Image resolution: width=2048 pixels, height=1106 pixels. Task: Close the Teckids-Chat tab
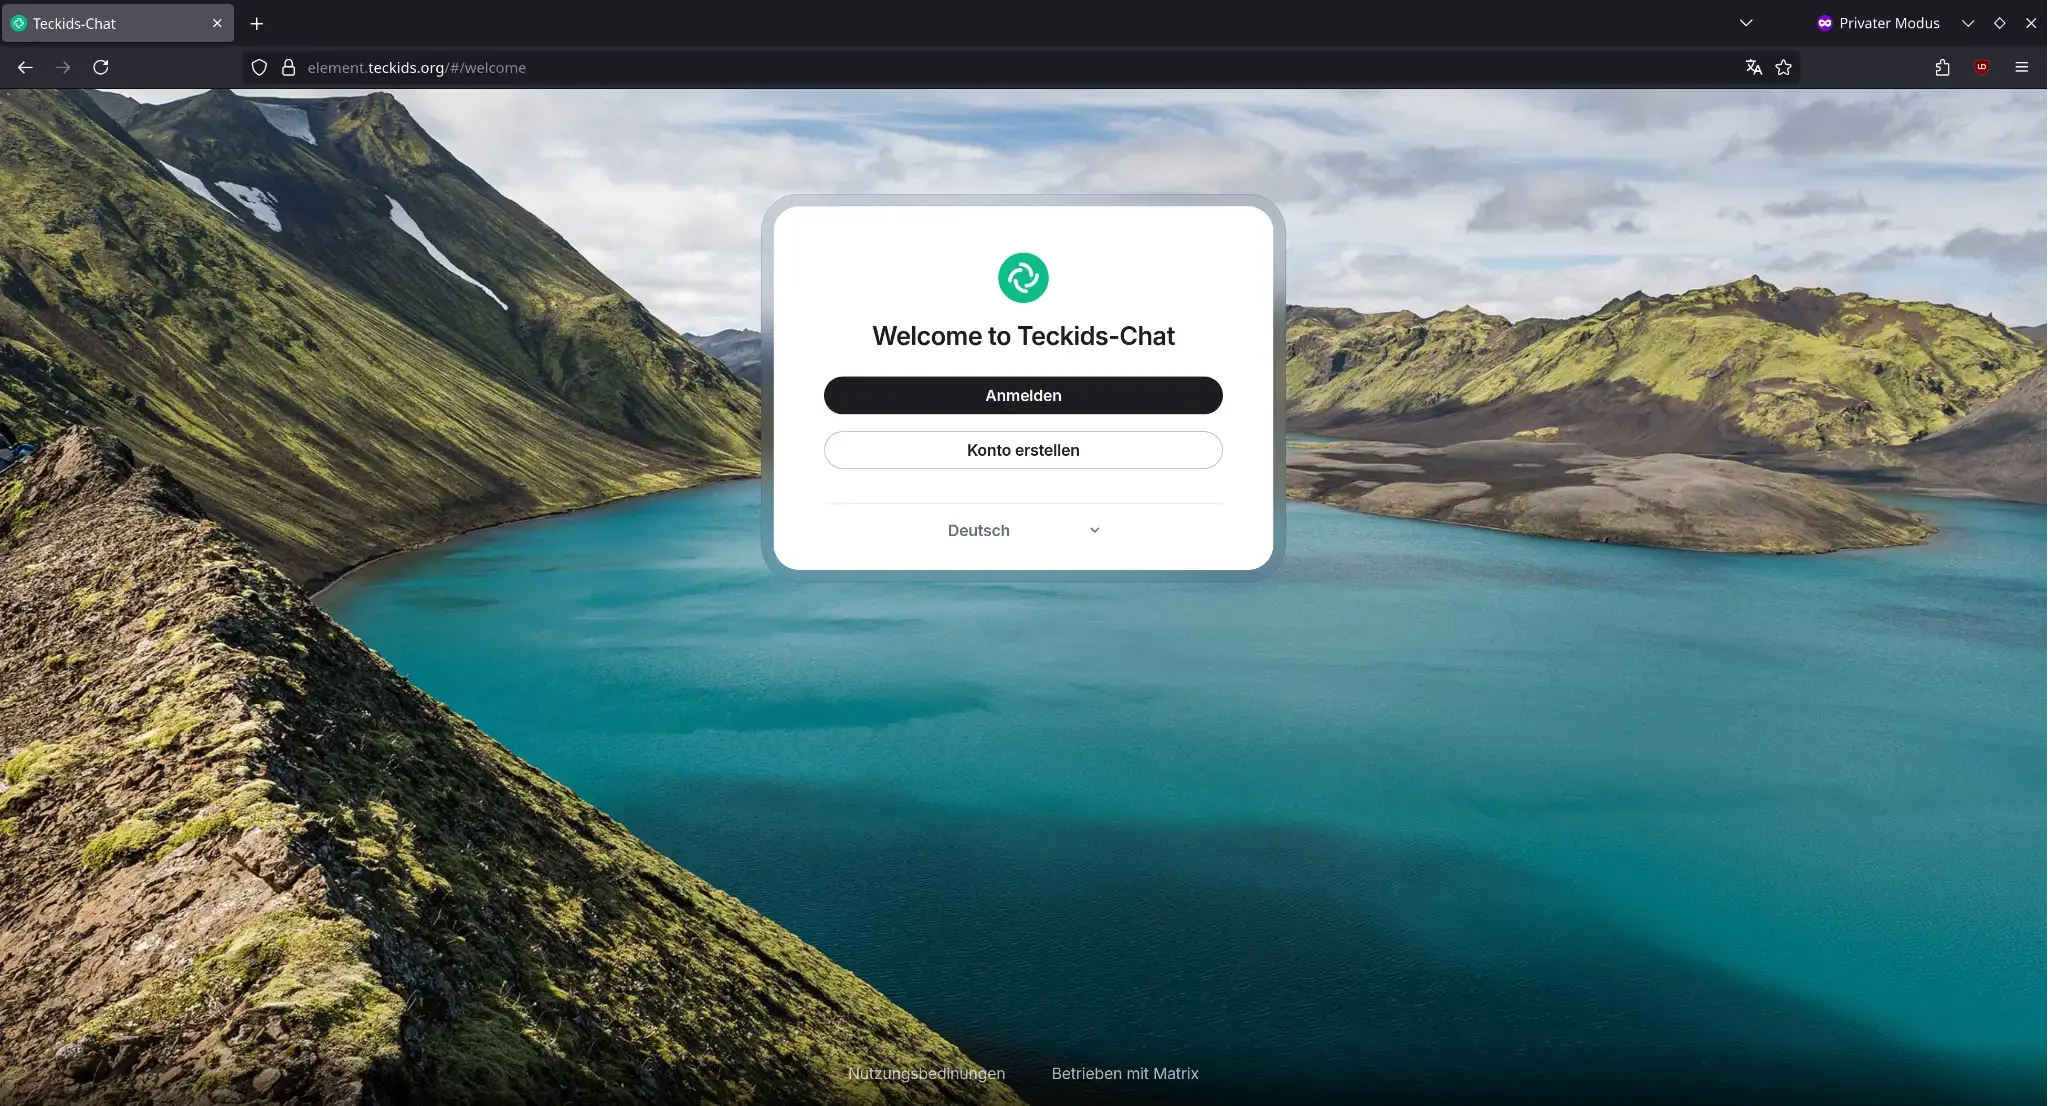tap(217, 23)
